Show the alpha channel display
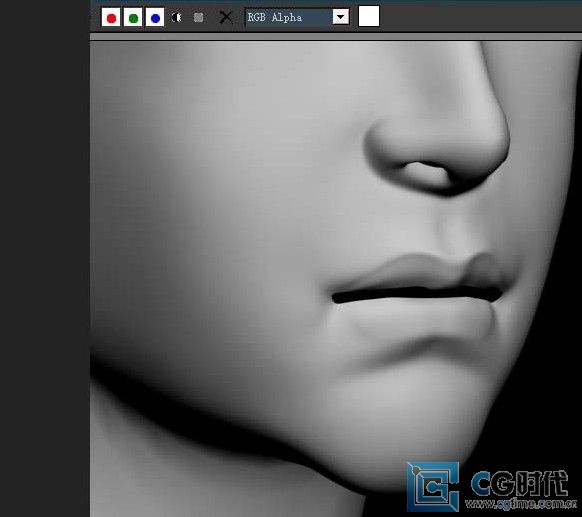Viewport: 582px width, 517px height. (x=176, y=17)
